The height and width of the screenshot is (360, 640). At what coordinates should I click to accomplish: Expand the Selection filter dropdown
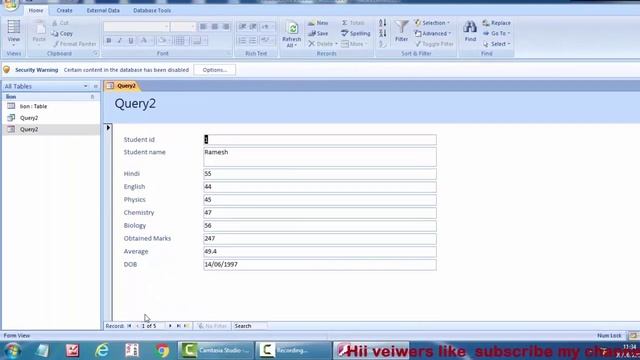point(432,23)
